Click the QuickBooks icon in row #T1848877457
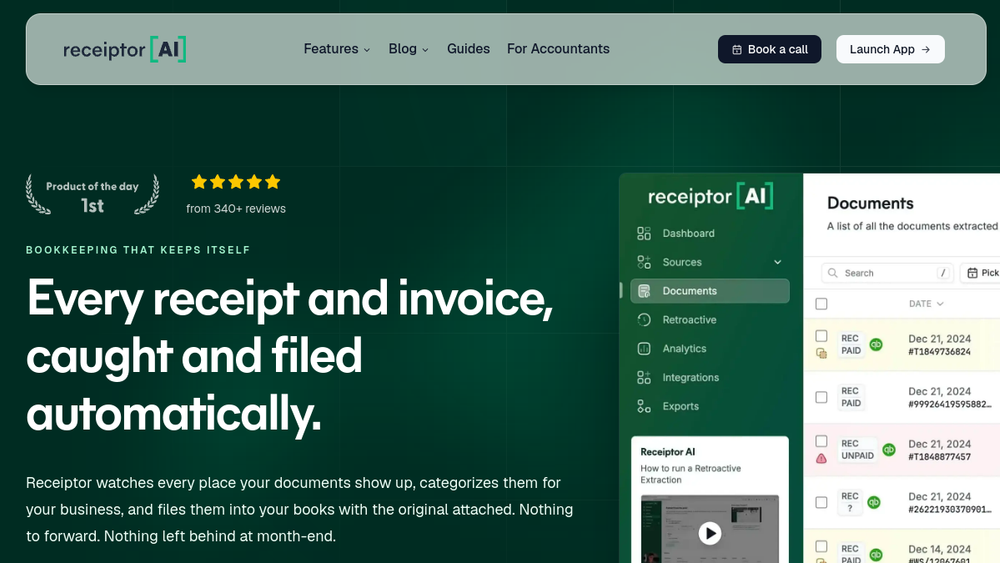Screen dimensions: 1000x563 pos(889,450)
